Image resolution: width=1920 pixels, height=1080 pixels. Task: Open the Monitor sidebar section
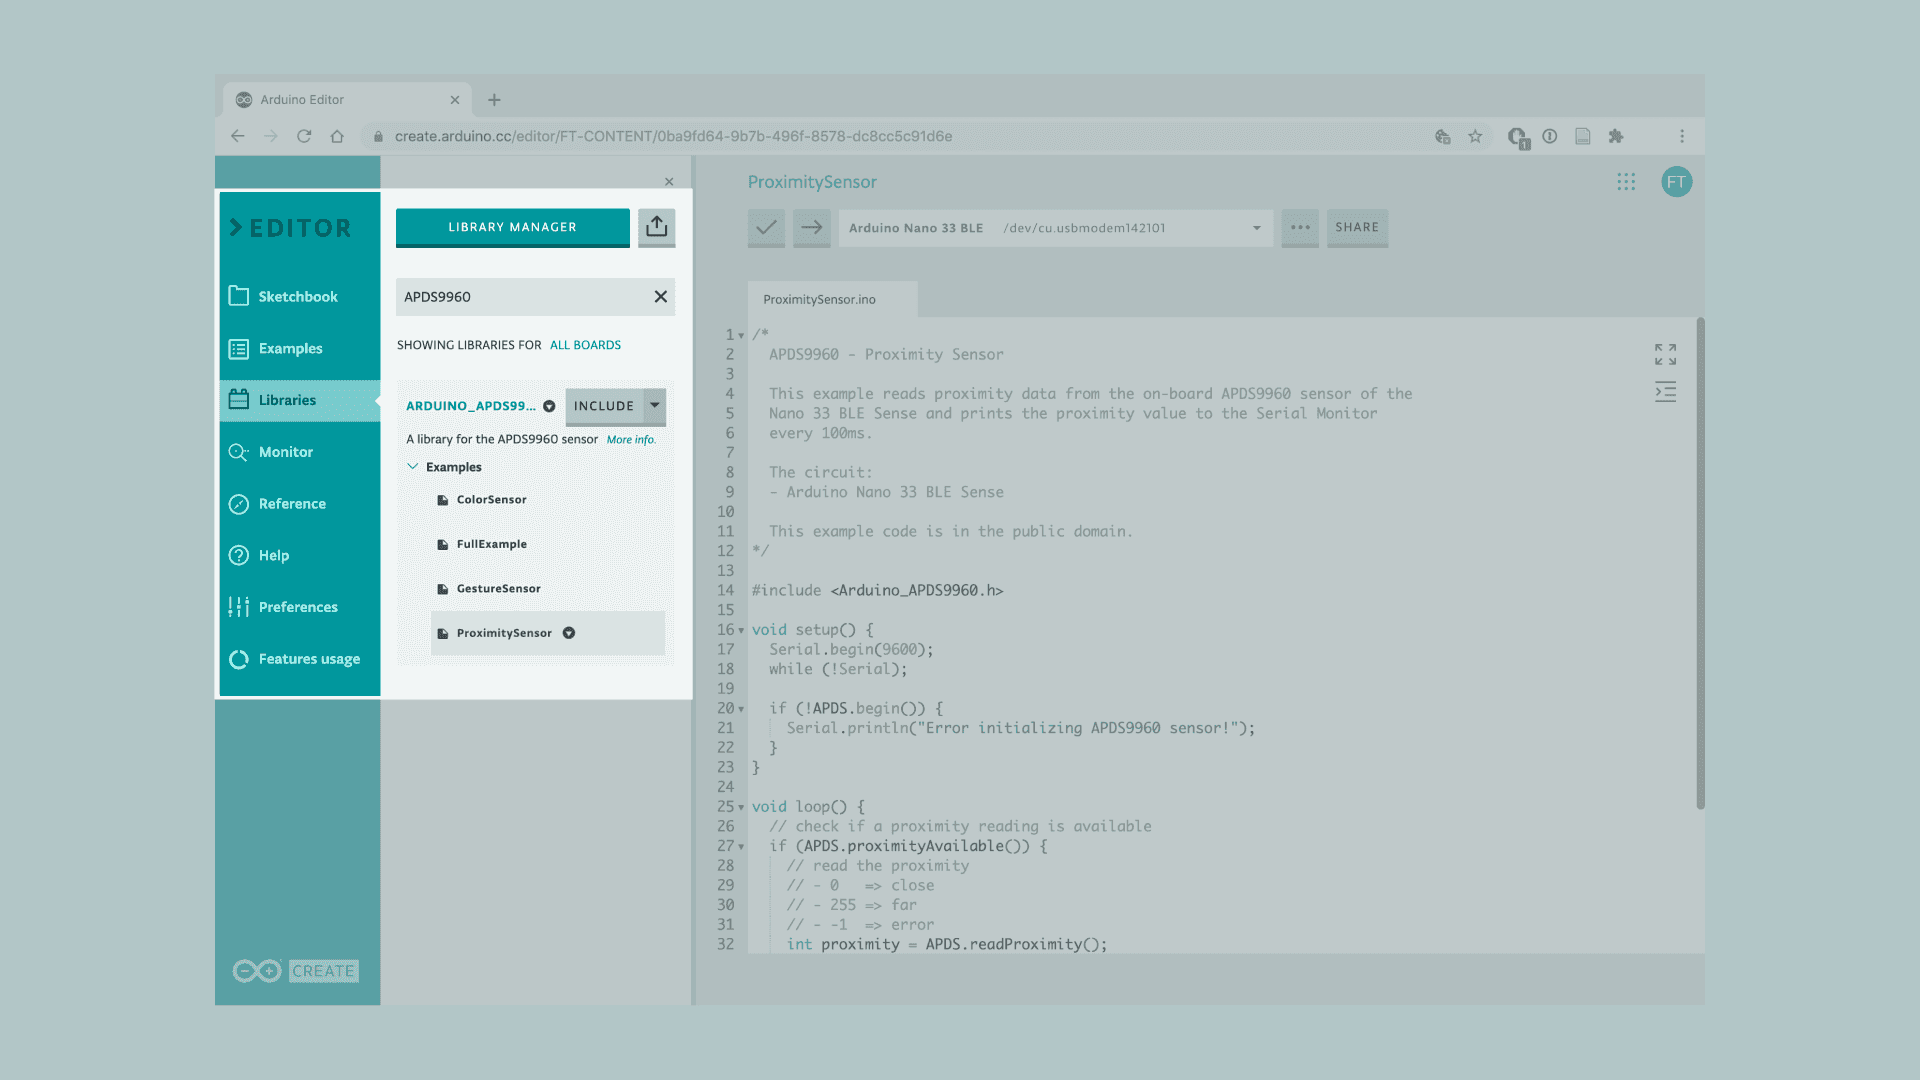pos(285,452)
